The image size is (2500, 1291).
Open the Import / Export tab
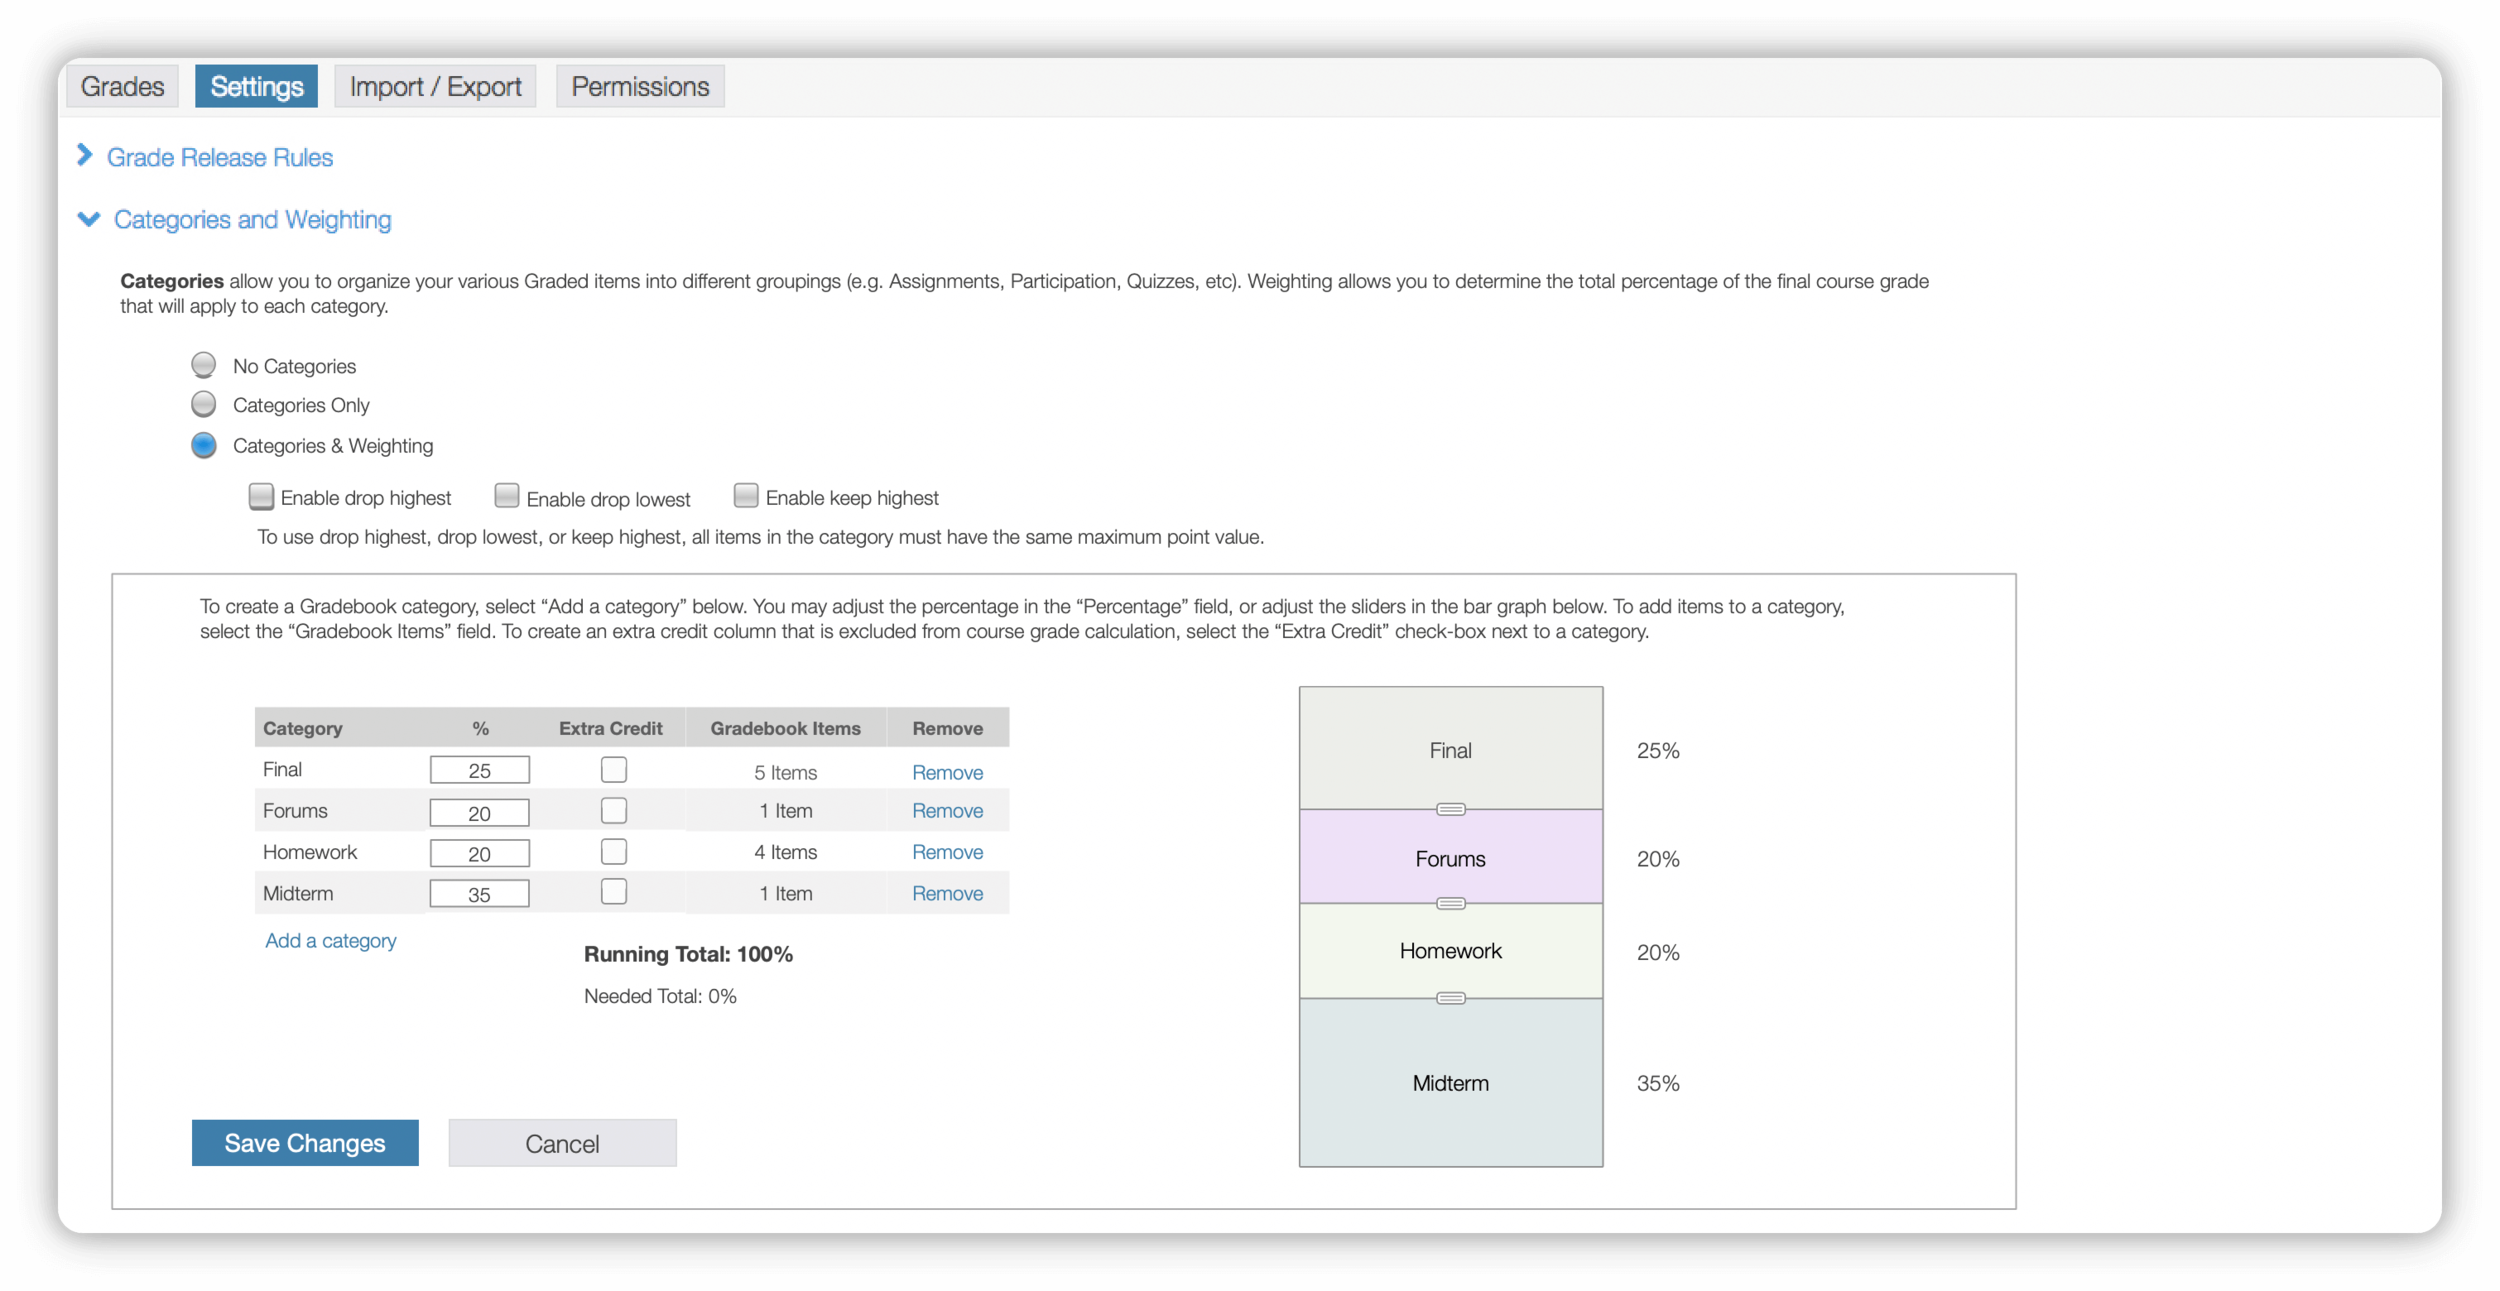(x=435, y=87)
